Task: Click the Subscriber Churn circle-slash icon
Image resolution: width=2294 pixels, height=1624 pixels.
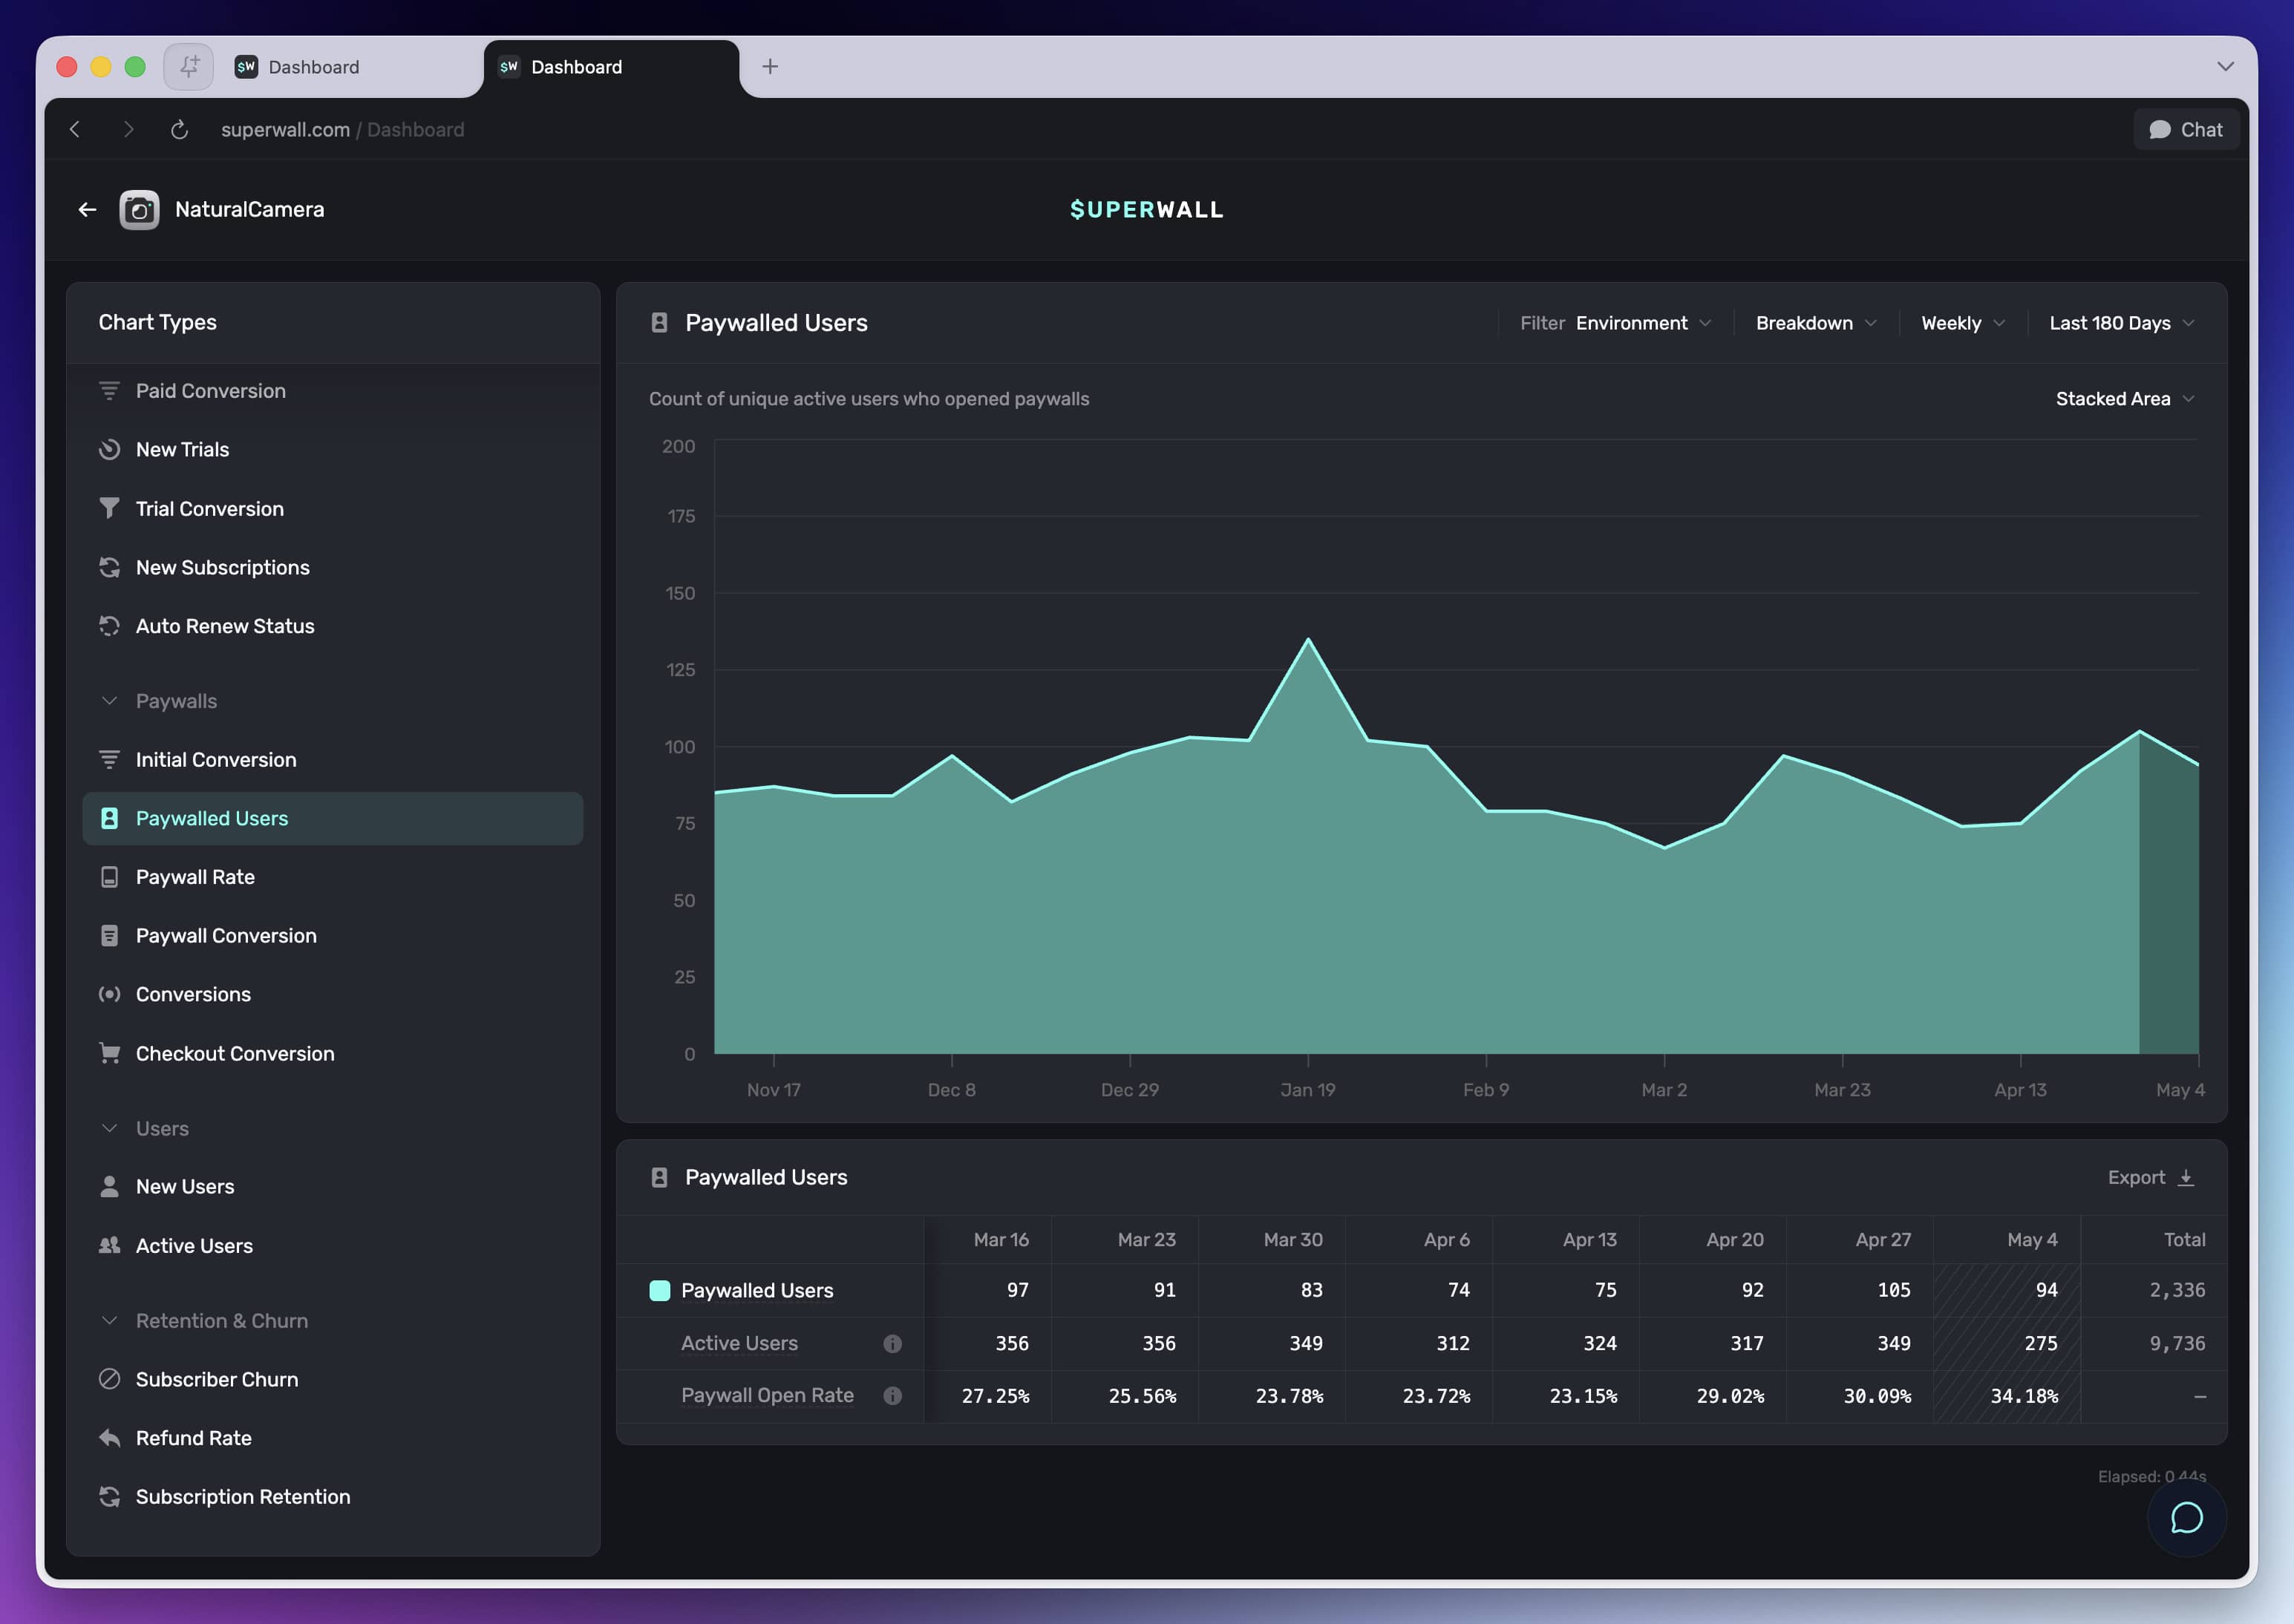Action: 109,1379
